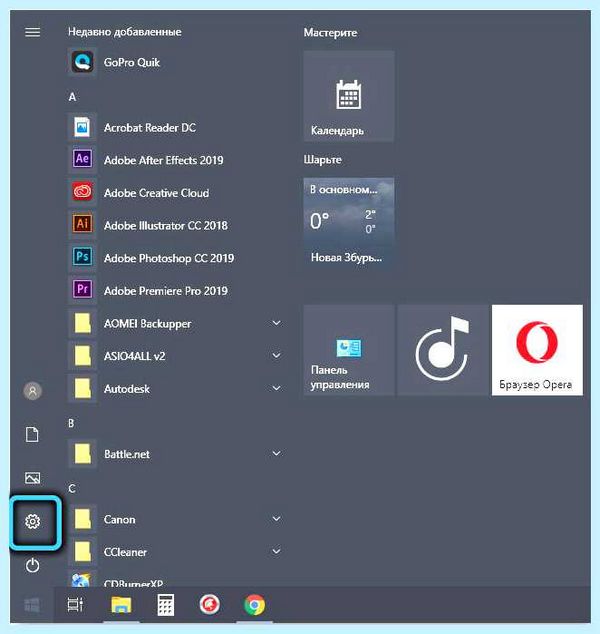
Task: Expand the CCleaner folder chevron
Action: coord(277,551)
